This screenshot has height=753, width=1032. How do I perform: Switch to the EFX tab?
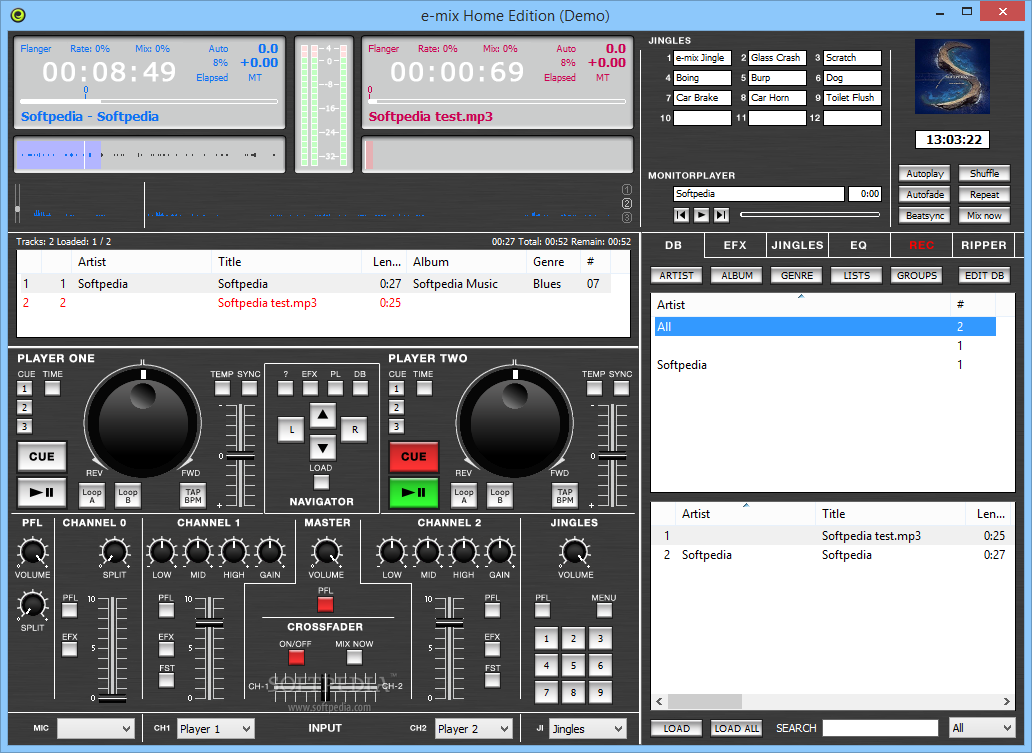(735, 245)
